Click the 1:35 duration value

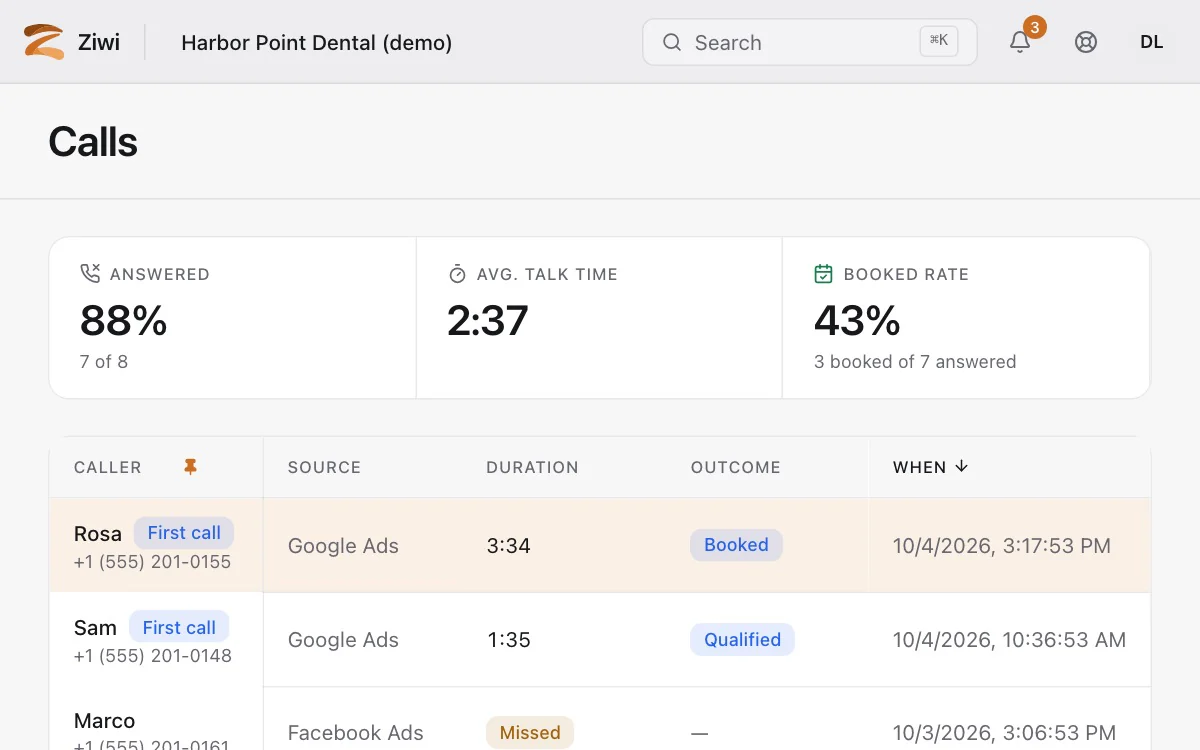[x=508, y=640]
